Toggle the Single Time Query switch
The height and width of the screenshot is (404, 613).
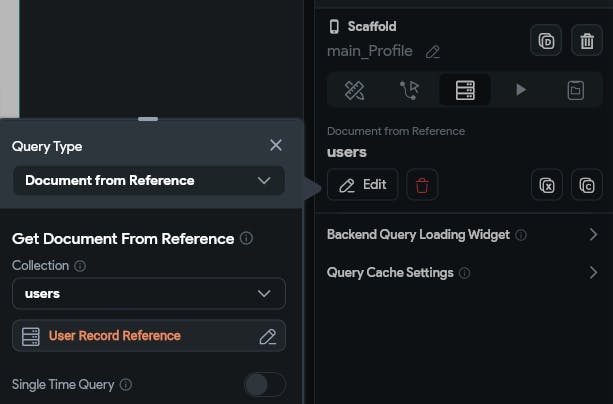tap(265, 384)
